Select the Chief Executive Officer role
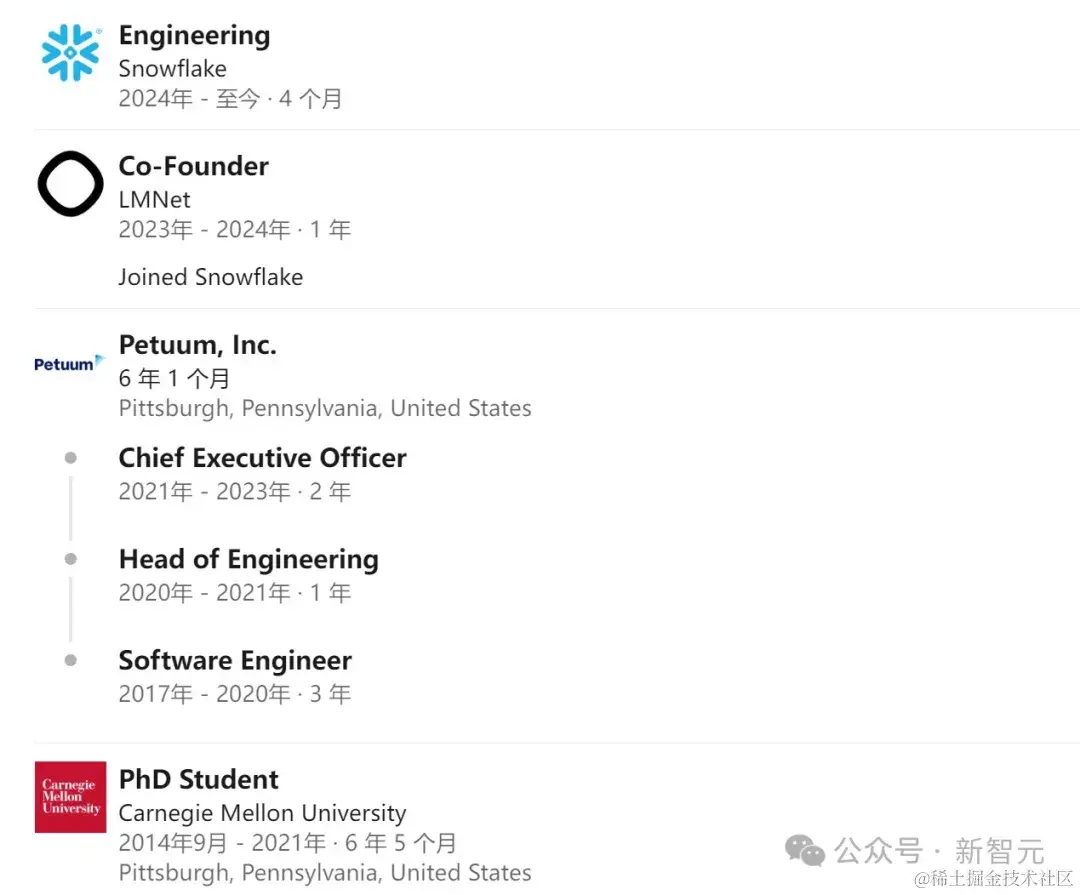Screen dimensions: 1080x895 tap(262, 458)
